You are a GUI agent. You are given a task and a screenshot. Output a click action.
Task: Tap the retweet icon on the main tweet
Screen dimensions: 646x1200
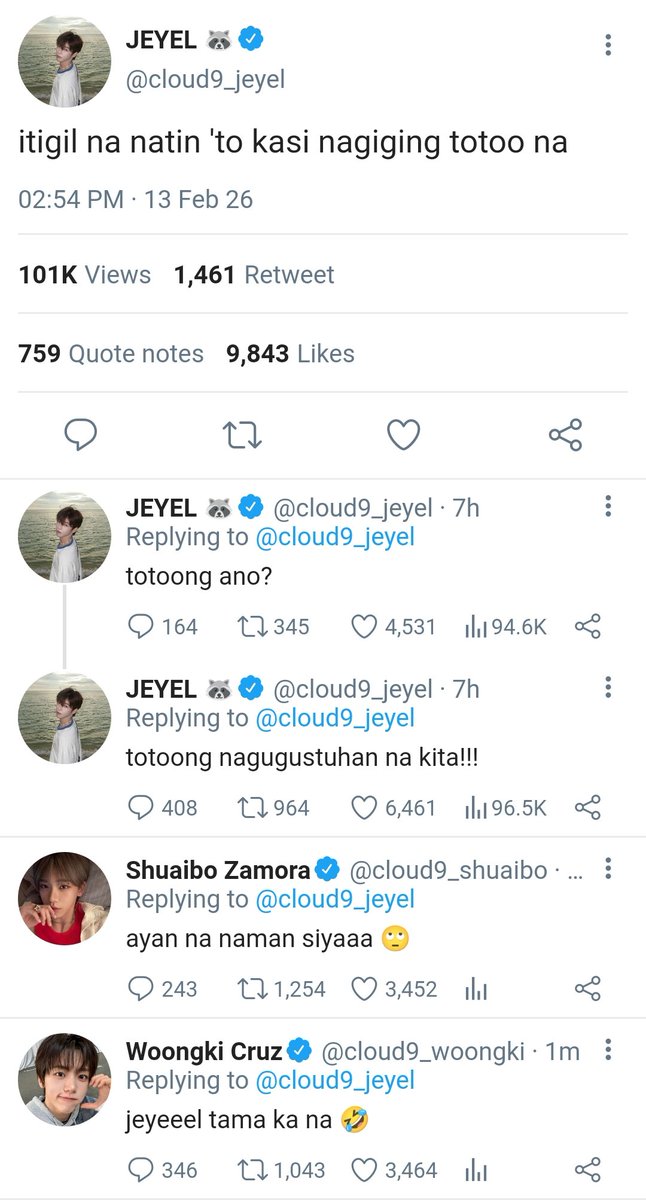pos(241,435)
